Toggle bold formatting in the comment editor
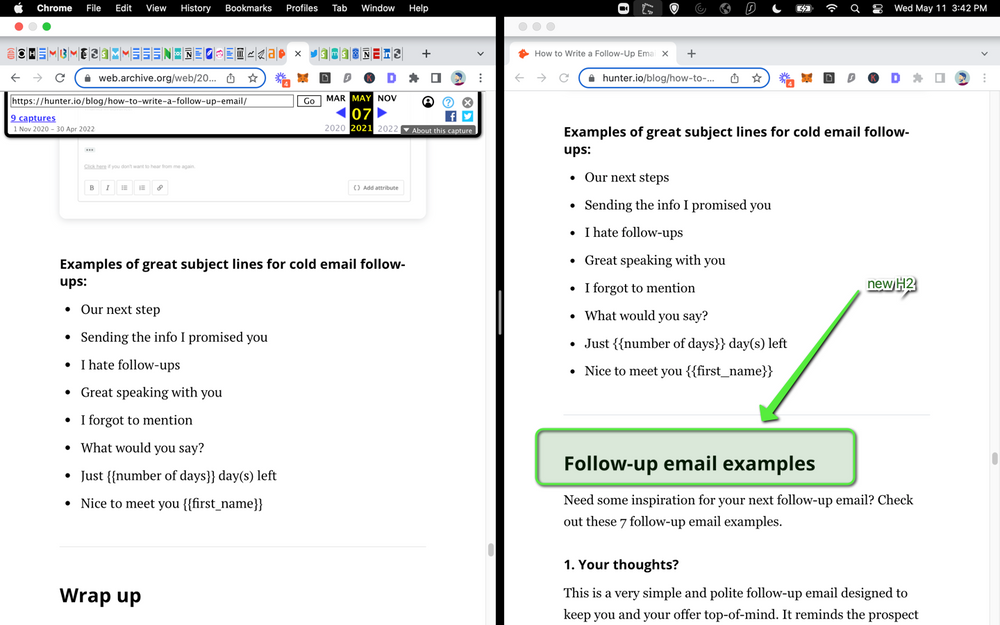The height and width of the screenshot is (625, 1000). (x=92, y=187)
